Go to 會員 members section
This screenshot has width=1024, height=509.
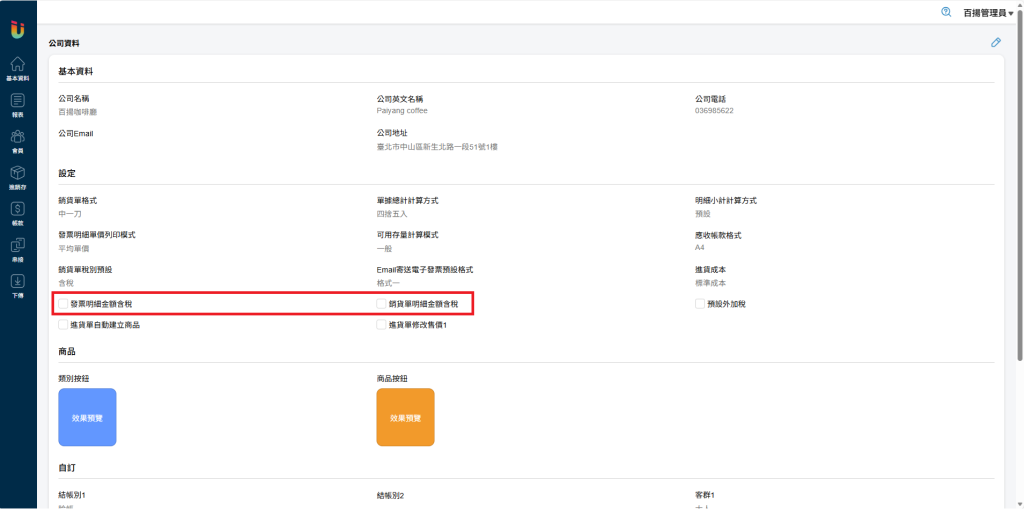tap(17, 140)
